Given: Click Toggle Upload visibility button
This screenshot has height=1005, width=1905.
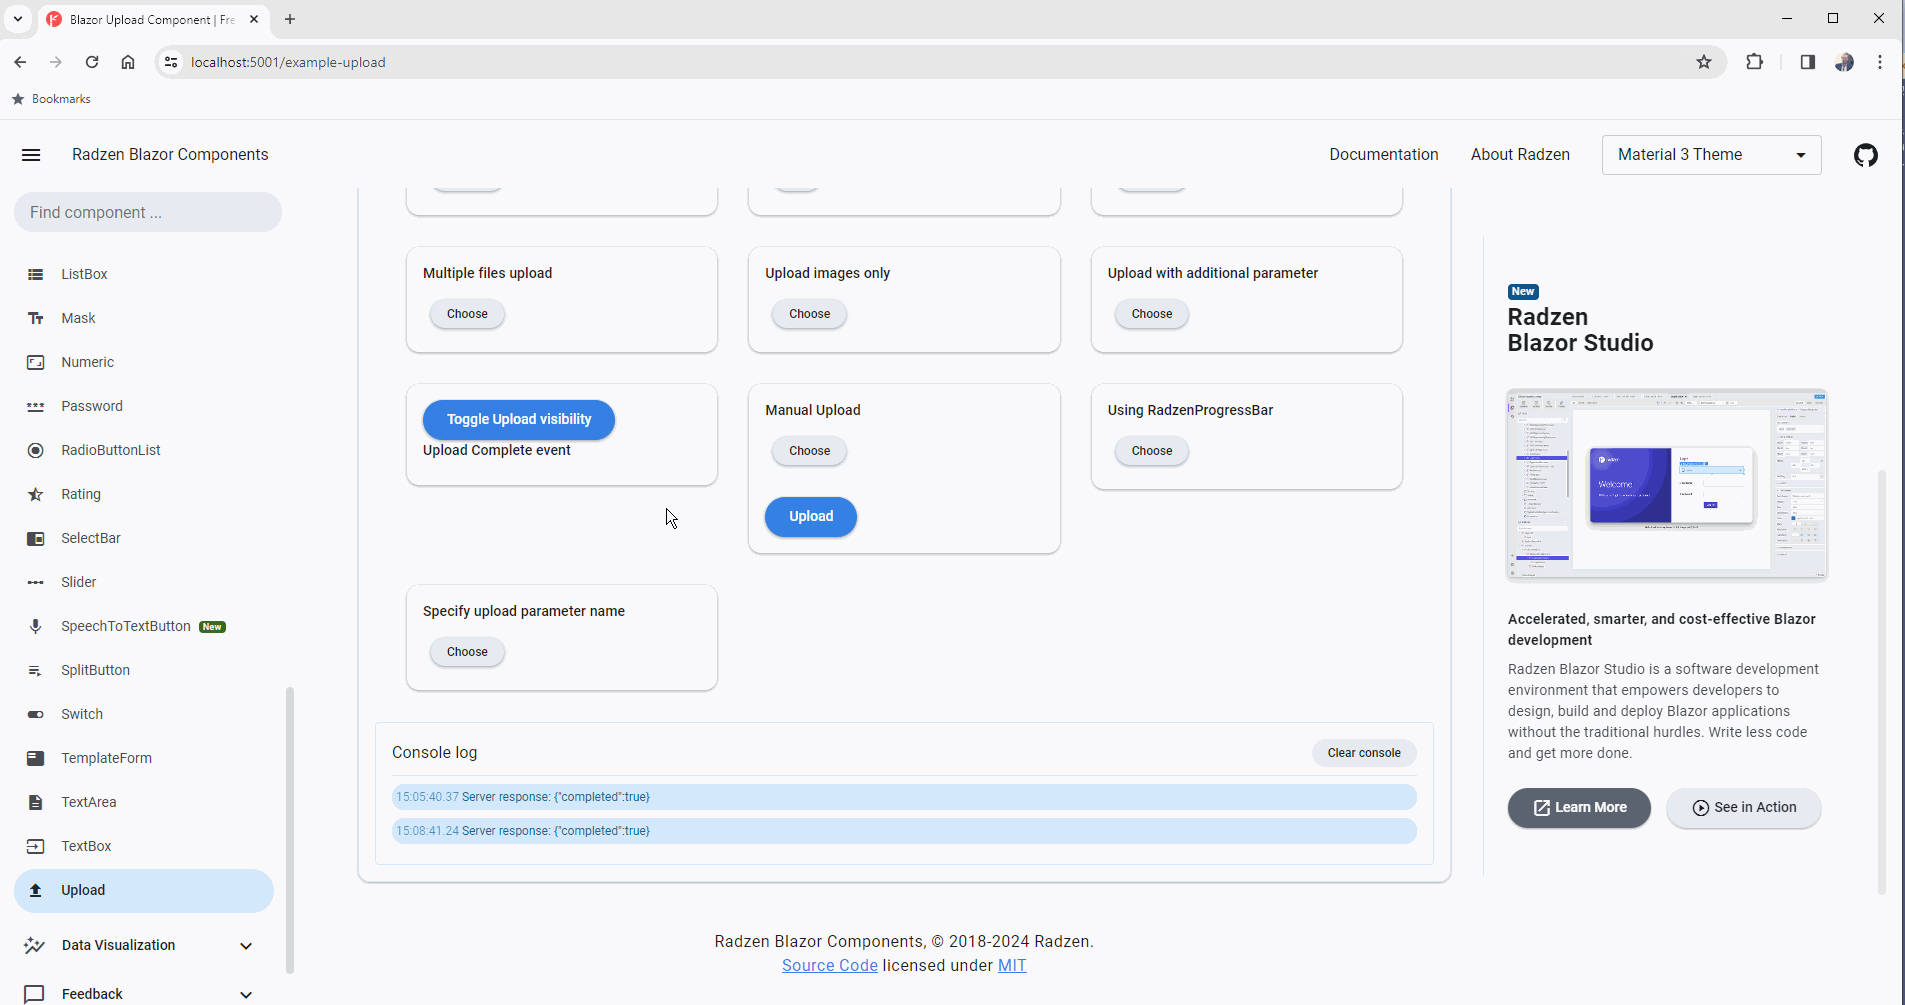Looking at the screenshot, I should [519, 419].
